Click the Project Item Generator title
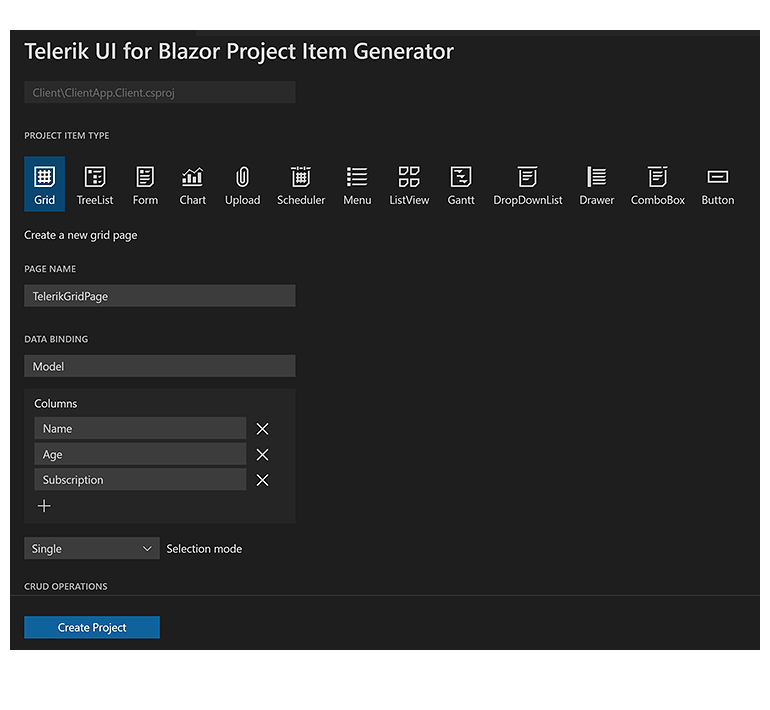 point(239,52)
